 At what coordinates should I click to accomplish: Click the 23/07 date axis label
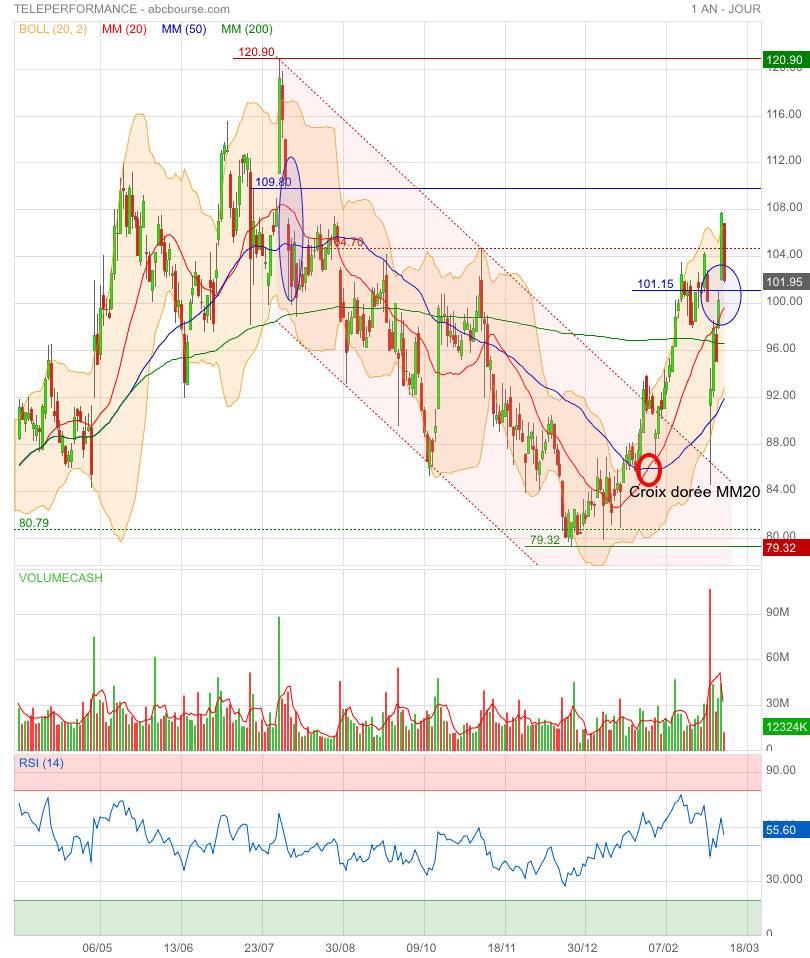point(259,948)
